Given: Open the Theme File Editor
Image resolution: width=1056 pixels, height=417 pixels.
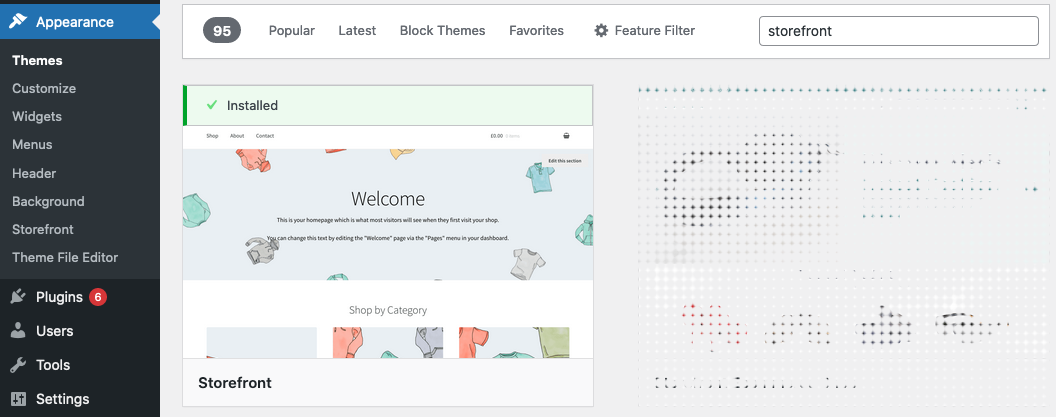Looking at the screenshot, I should point(65,257).
